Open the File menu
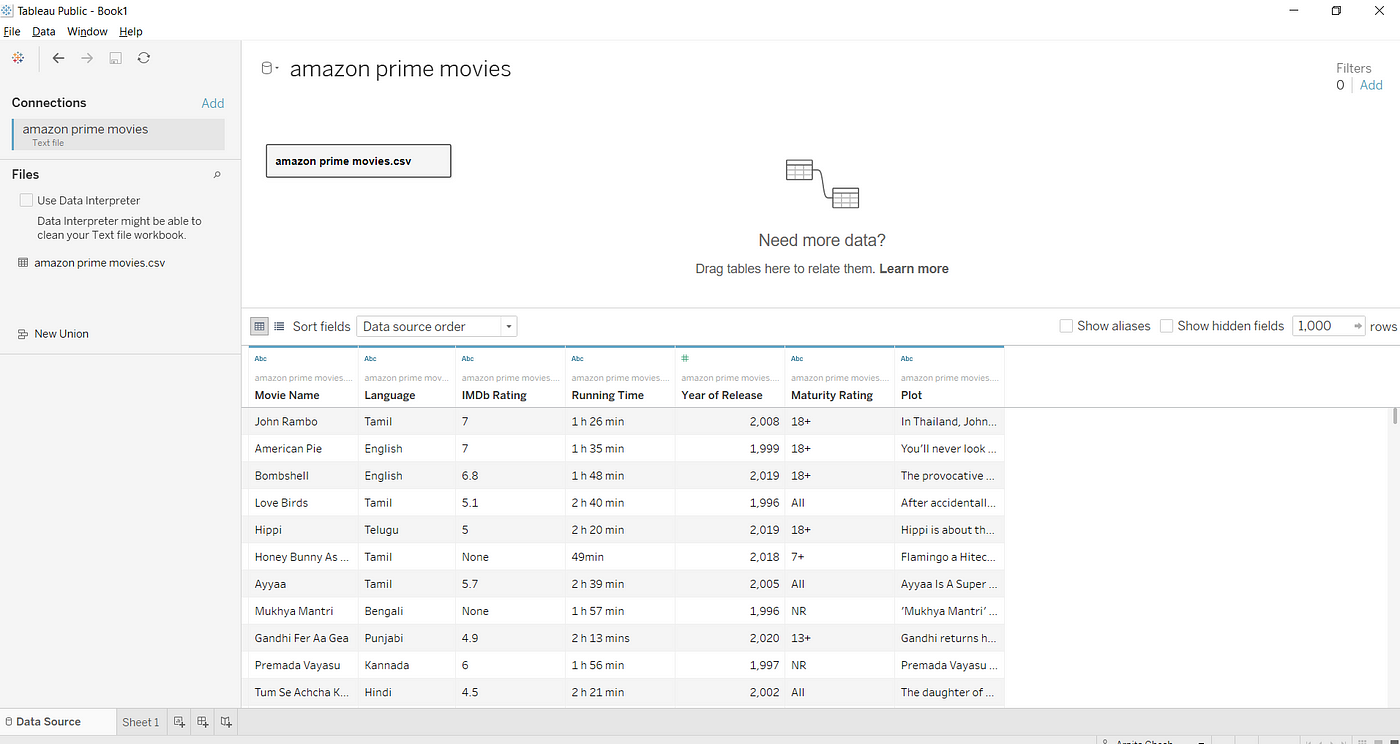Screen dimensions: 1400x744 tap(12, 32)
